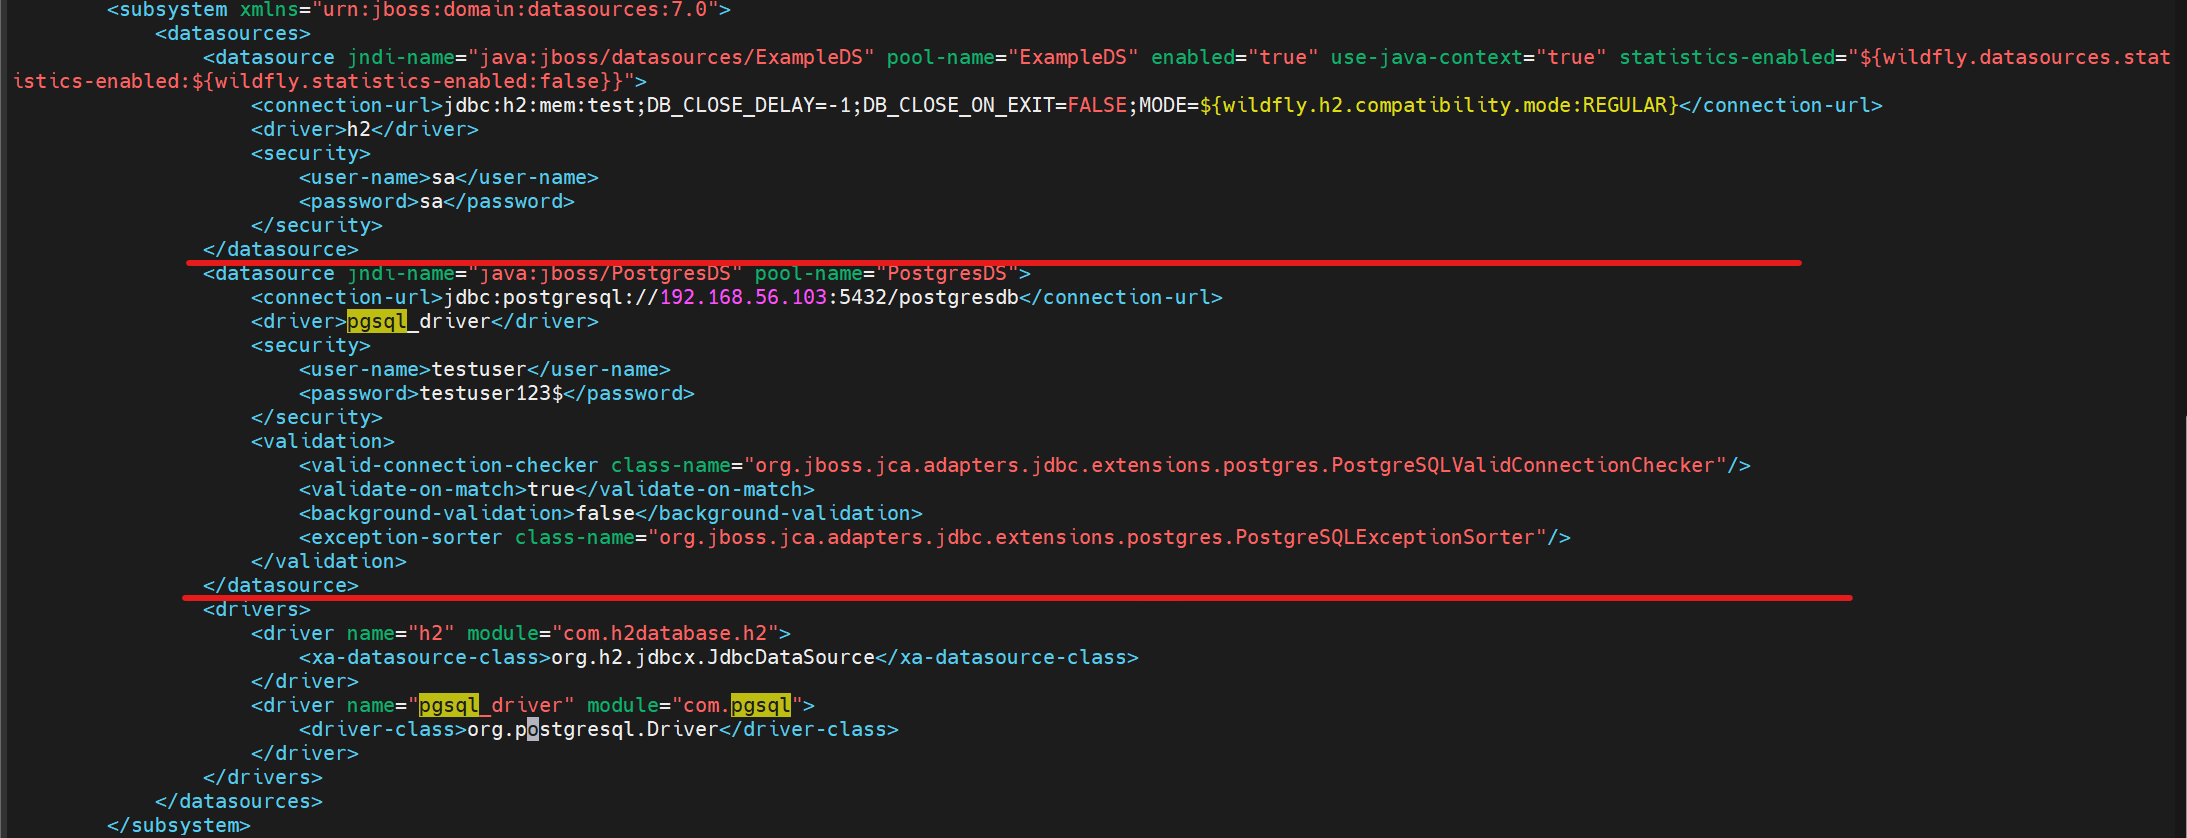This screenshot has height=838, width=2187.
Task: Click the subsystem xmlns datasources:7.0 opening tag
Action: point(419,10)
